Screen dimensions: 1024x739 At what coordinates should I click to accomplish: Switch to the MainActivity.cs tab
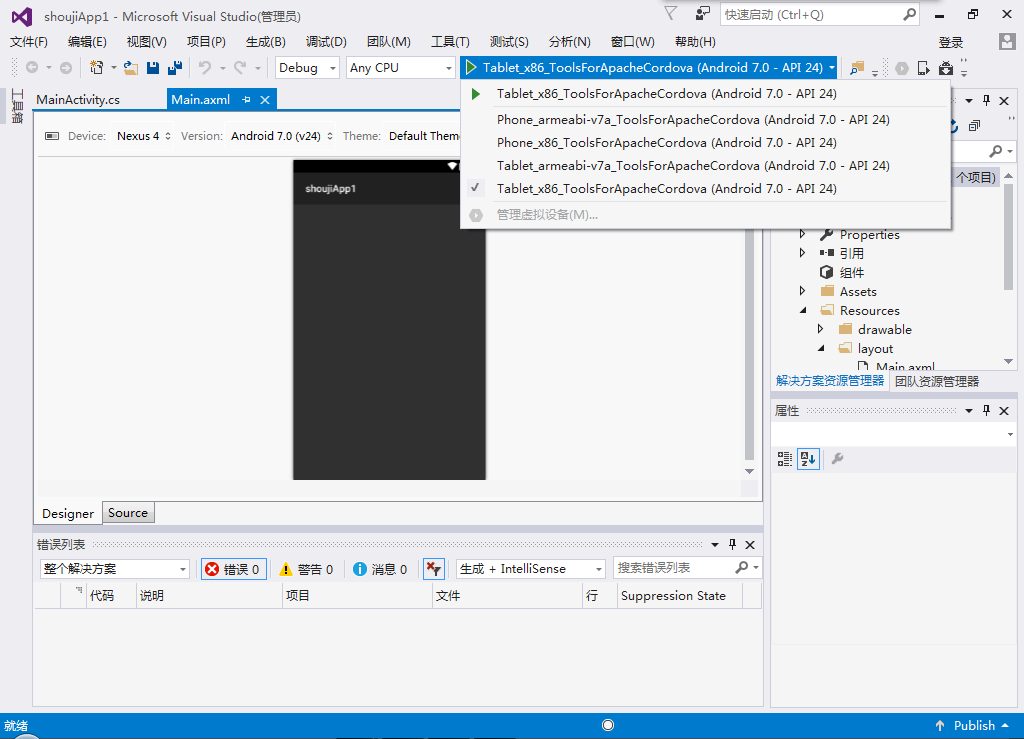coord(78,100)
